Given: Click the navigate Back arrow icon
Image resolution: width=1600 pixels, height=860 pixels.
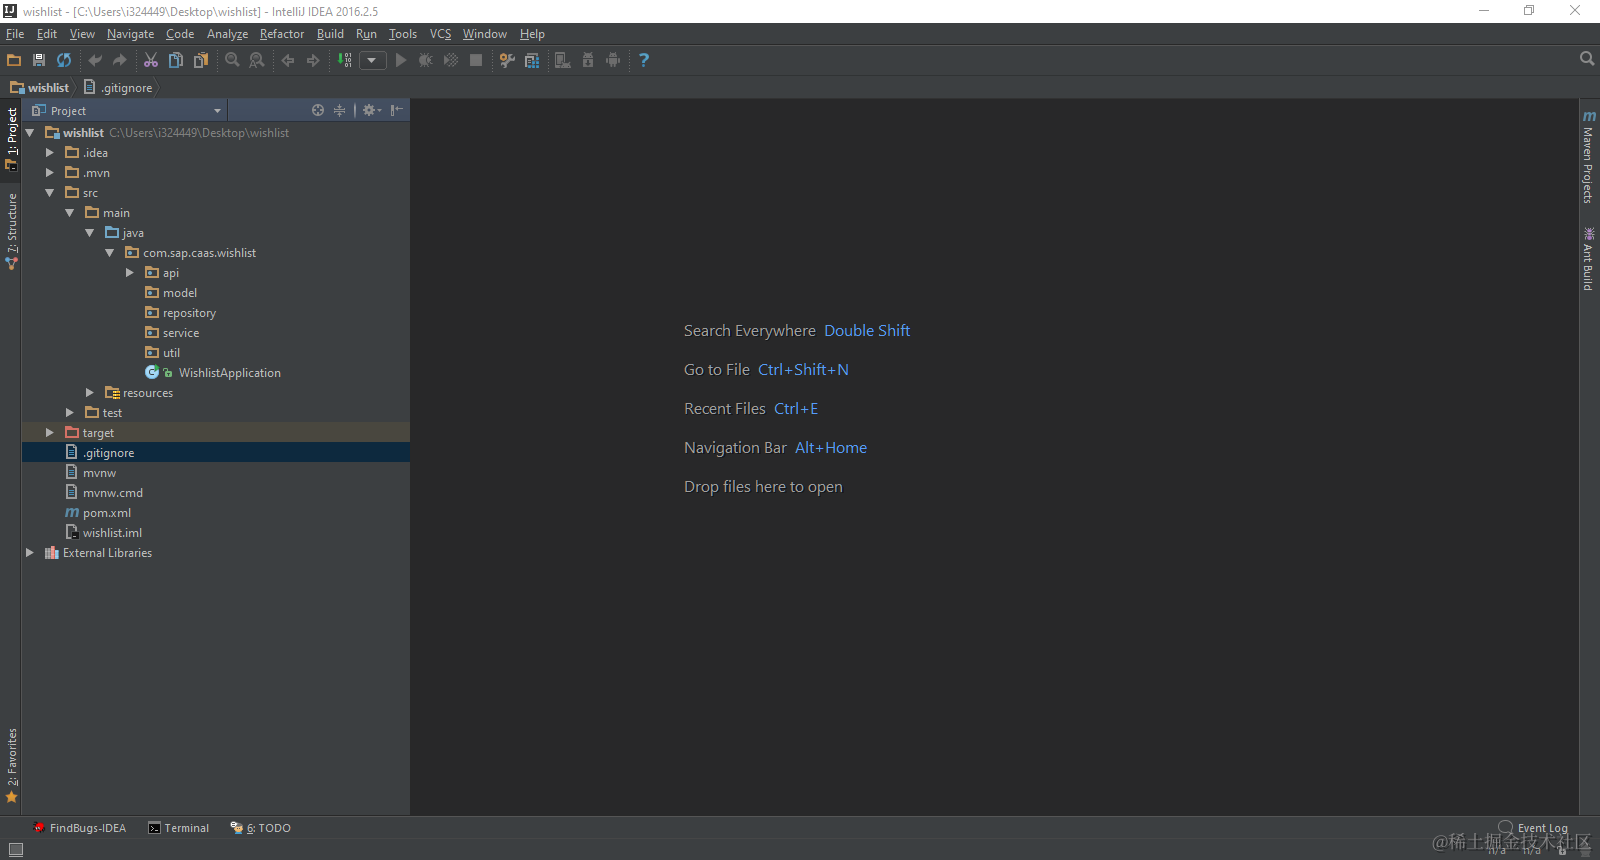Looking at the screenshot, I should coord(288,60).
